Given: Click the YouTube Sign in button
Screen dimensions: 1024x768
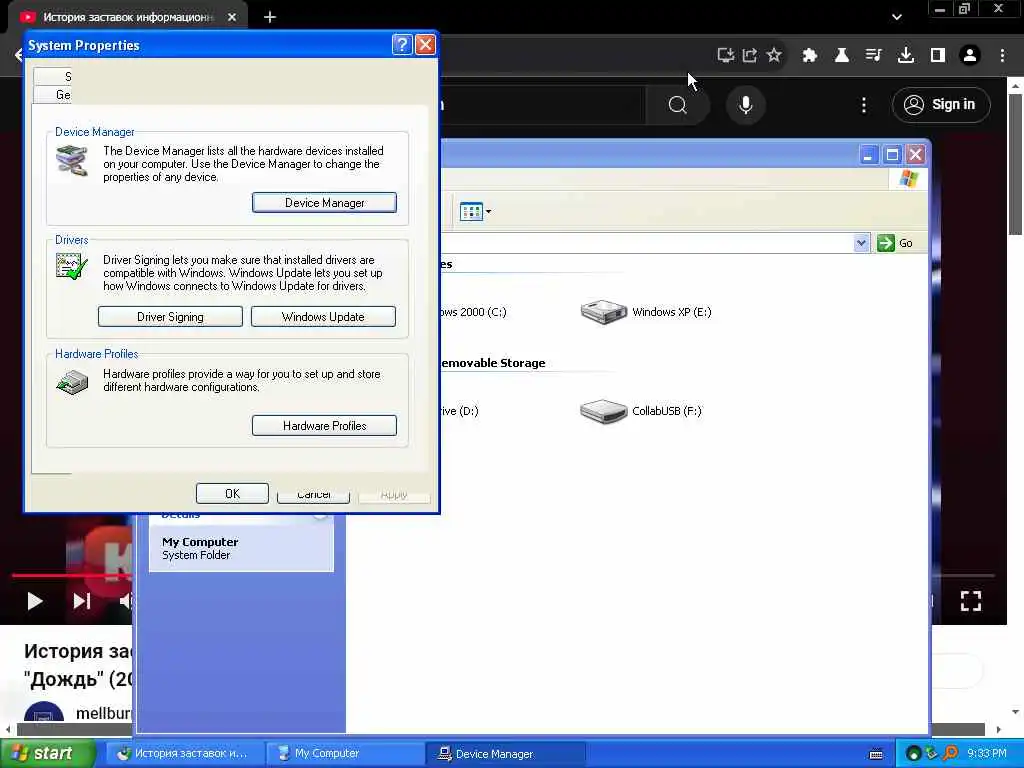Looking at the screenshot, I should pyautogui.click(x=941, y=104).
